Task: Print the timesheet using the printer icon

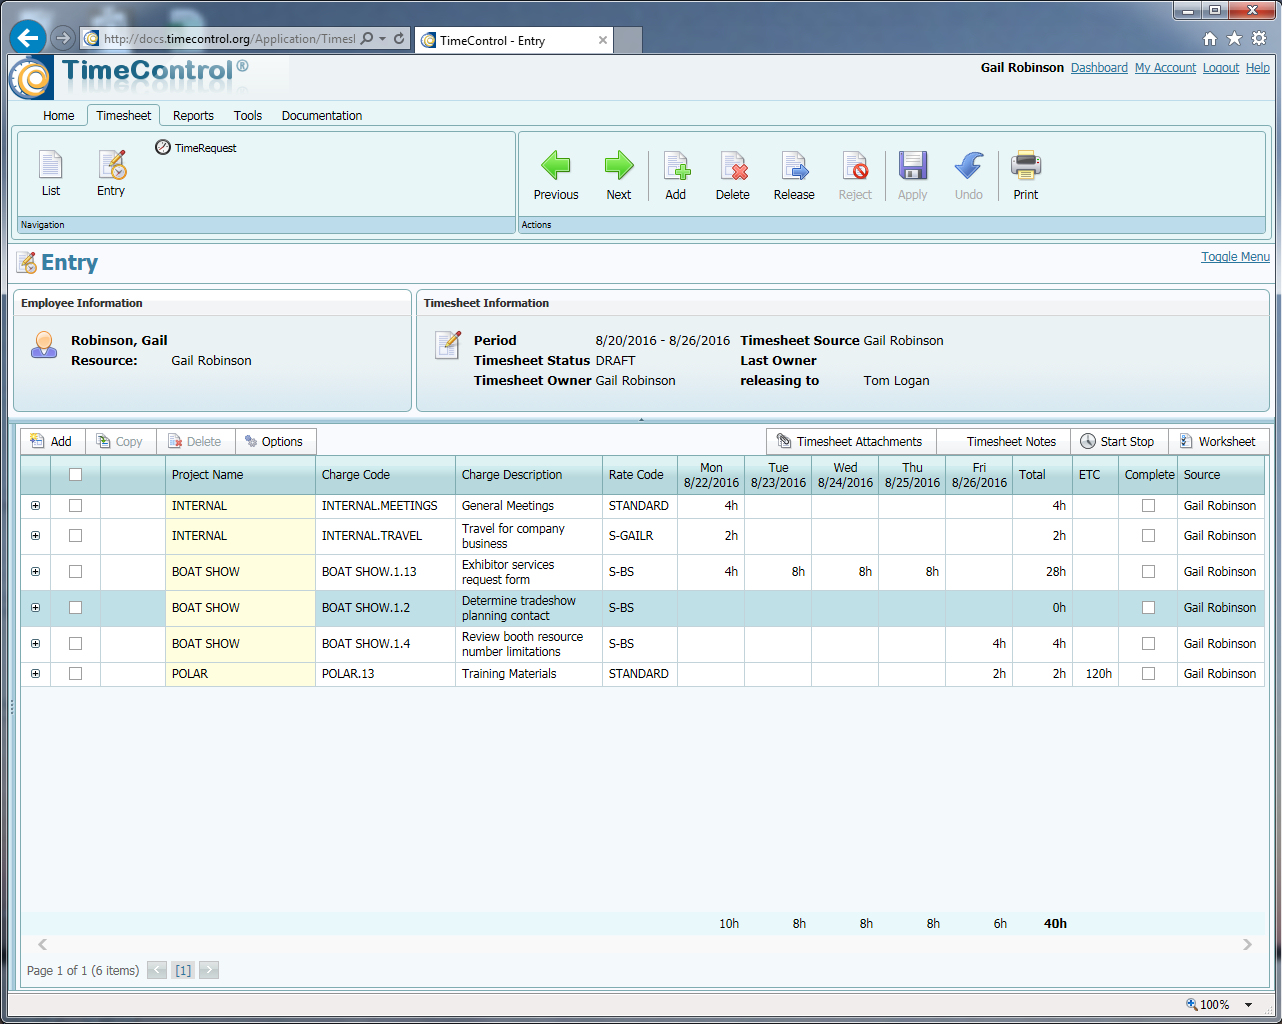Action: pyautogui.click(x=1025, y=166)
